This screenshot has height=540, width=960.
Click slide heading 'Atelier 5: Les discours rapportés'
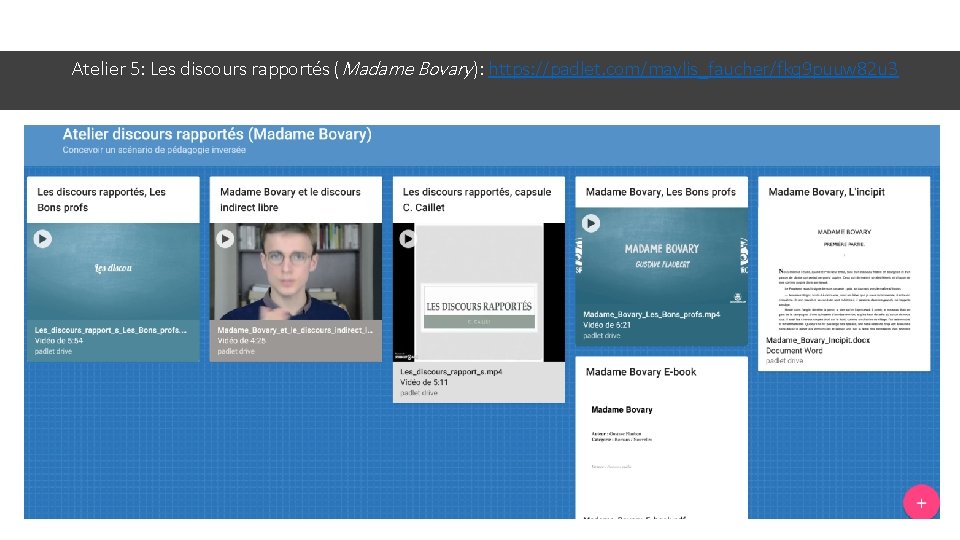(x=200, y=69)
